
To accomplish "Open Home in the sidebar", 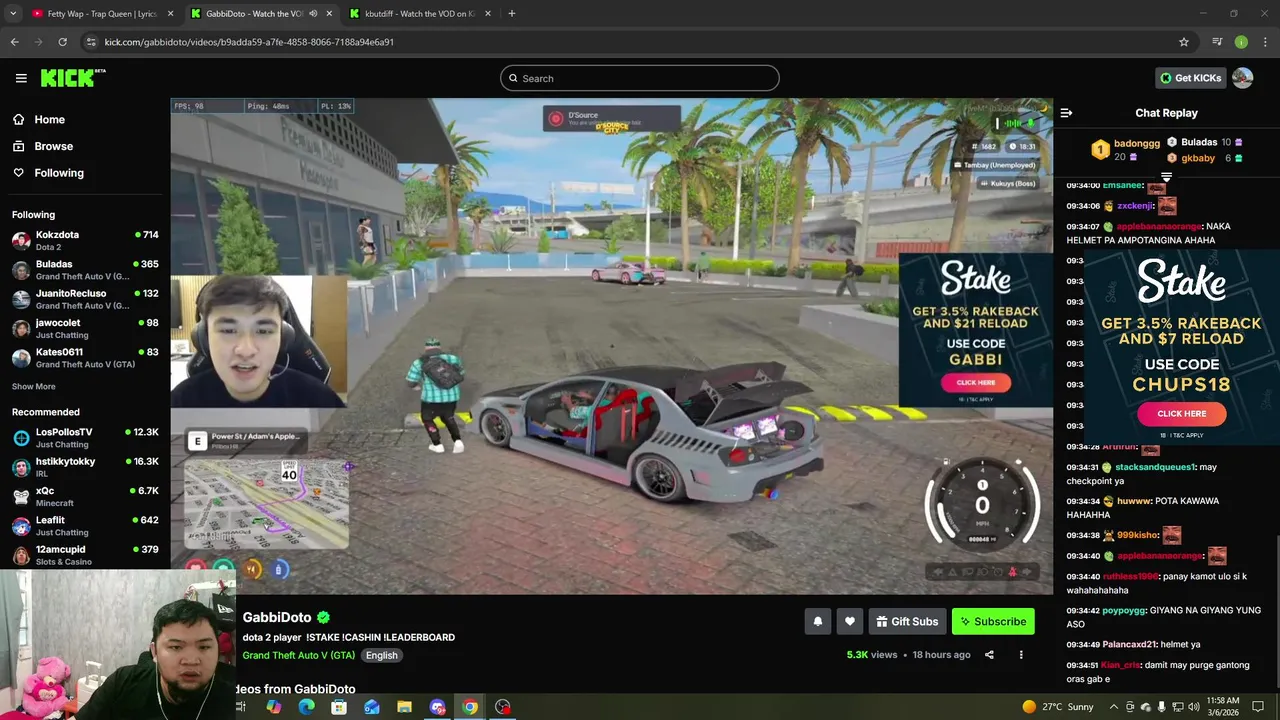I will pos(49,119).
